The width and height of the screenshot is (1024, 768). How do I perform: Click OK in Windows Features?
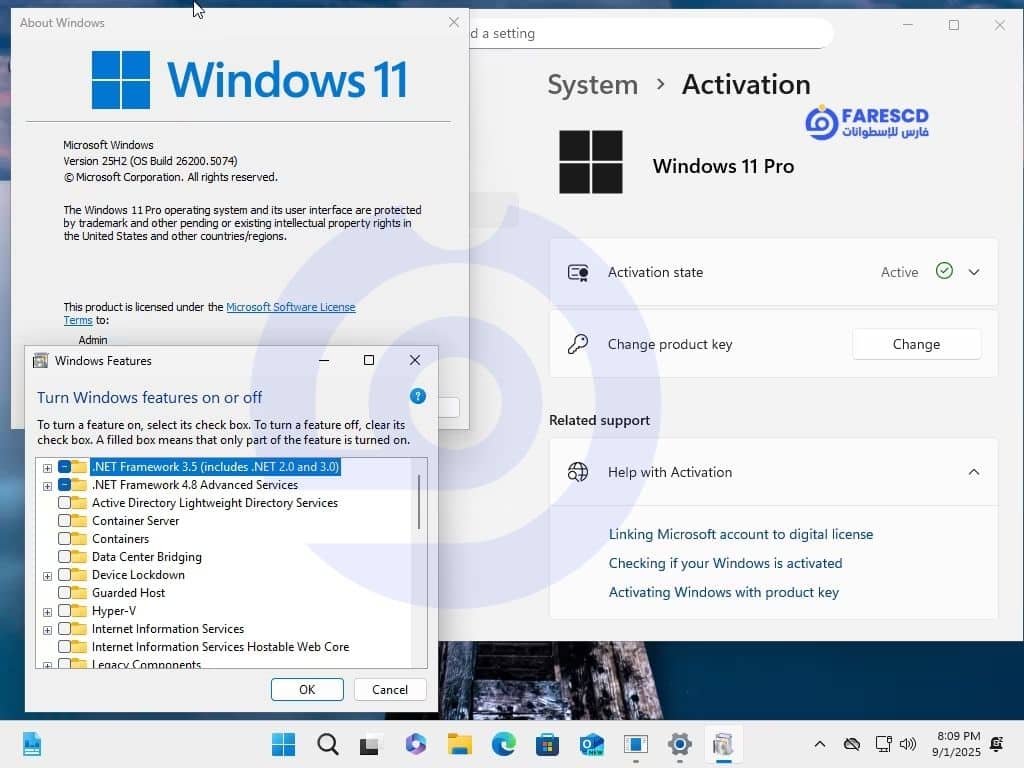click(x=307, y=690)
